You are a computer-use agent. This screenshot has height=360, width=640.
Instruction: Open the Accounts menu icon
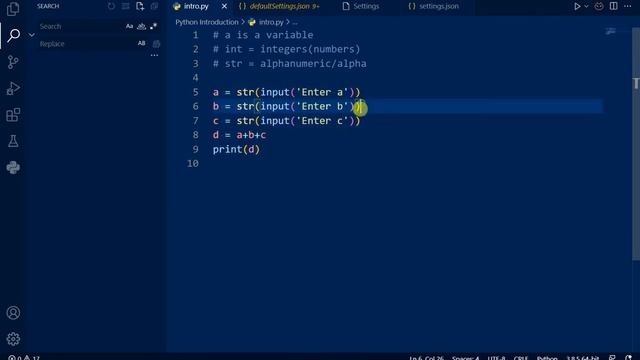coord(13,313)
